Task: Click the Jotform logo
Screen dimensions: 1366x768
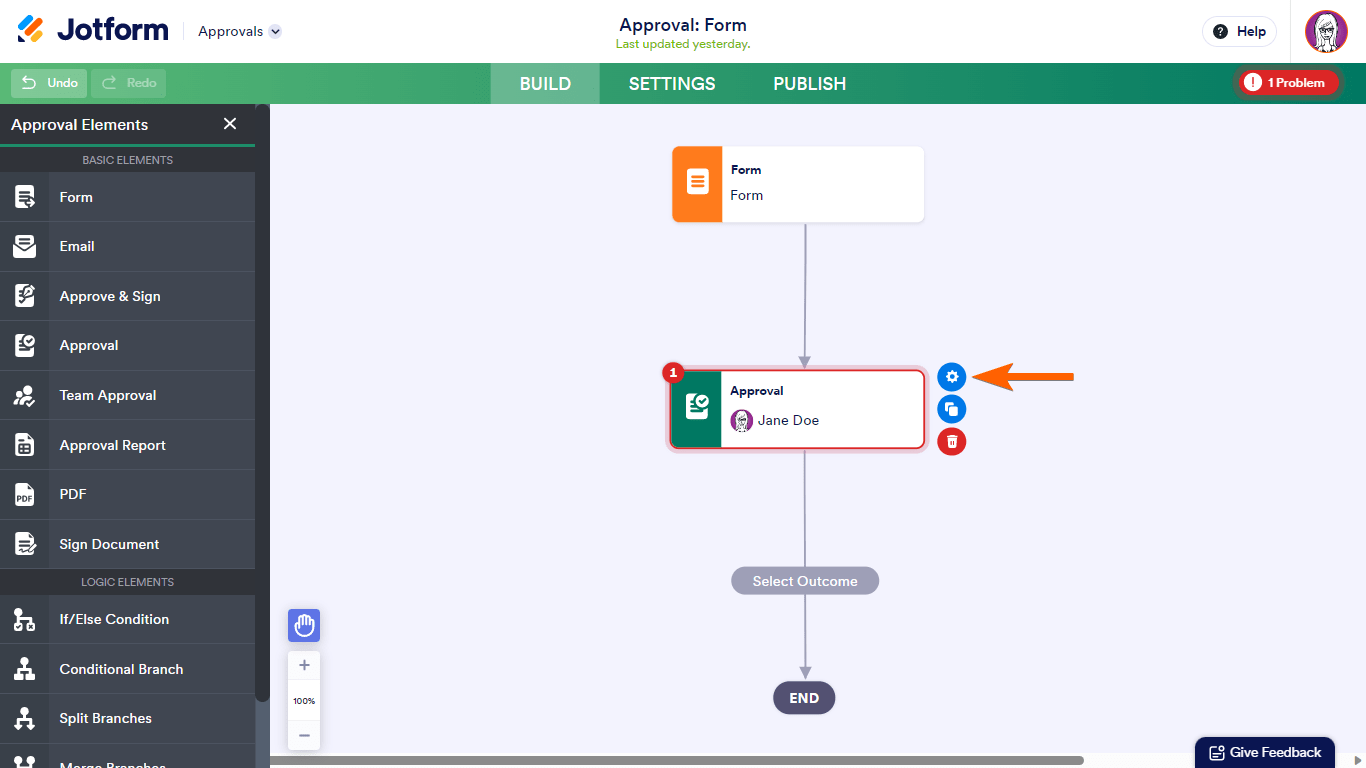Action: point(93,30)
